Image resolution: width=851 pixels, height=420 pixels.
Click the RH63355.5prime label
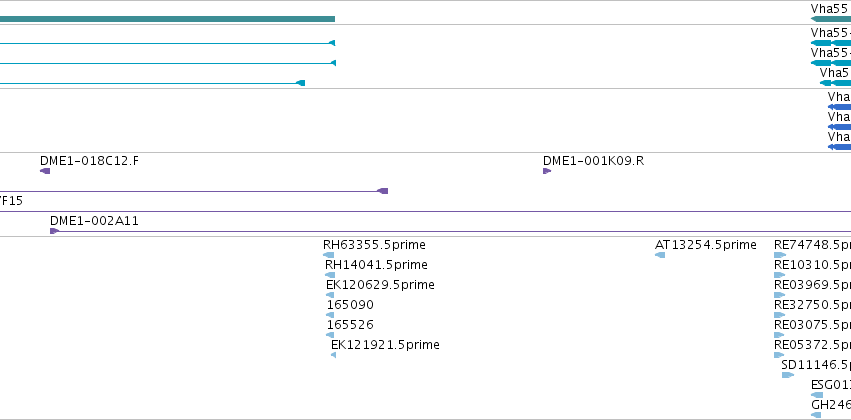tap(374, 245)
